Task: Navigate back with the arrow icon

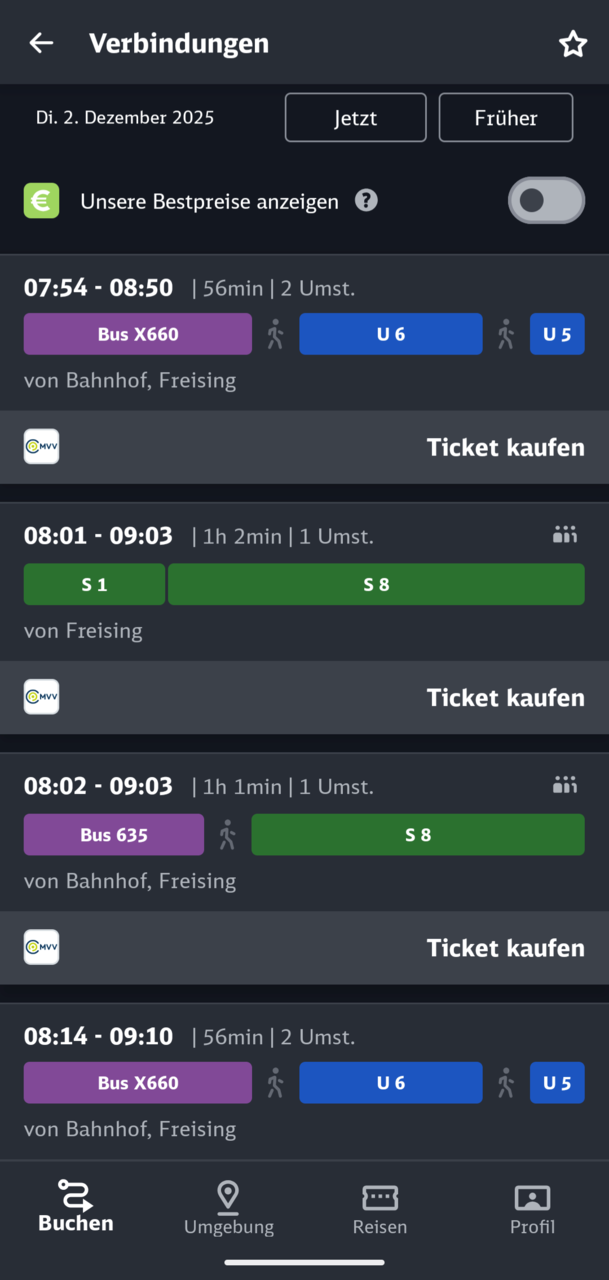Action: pyautogui.click(x=40, y=42)
